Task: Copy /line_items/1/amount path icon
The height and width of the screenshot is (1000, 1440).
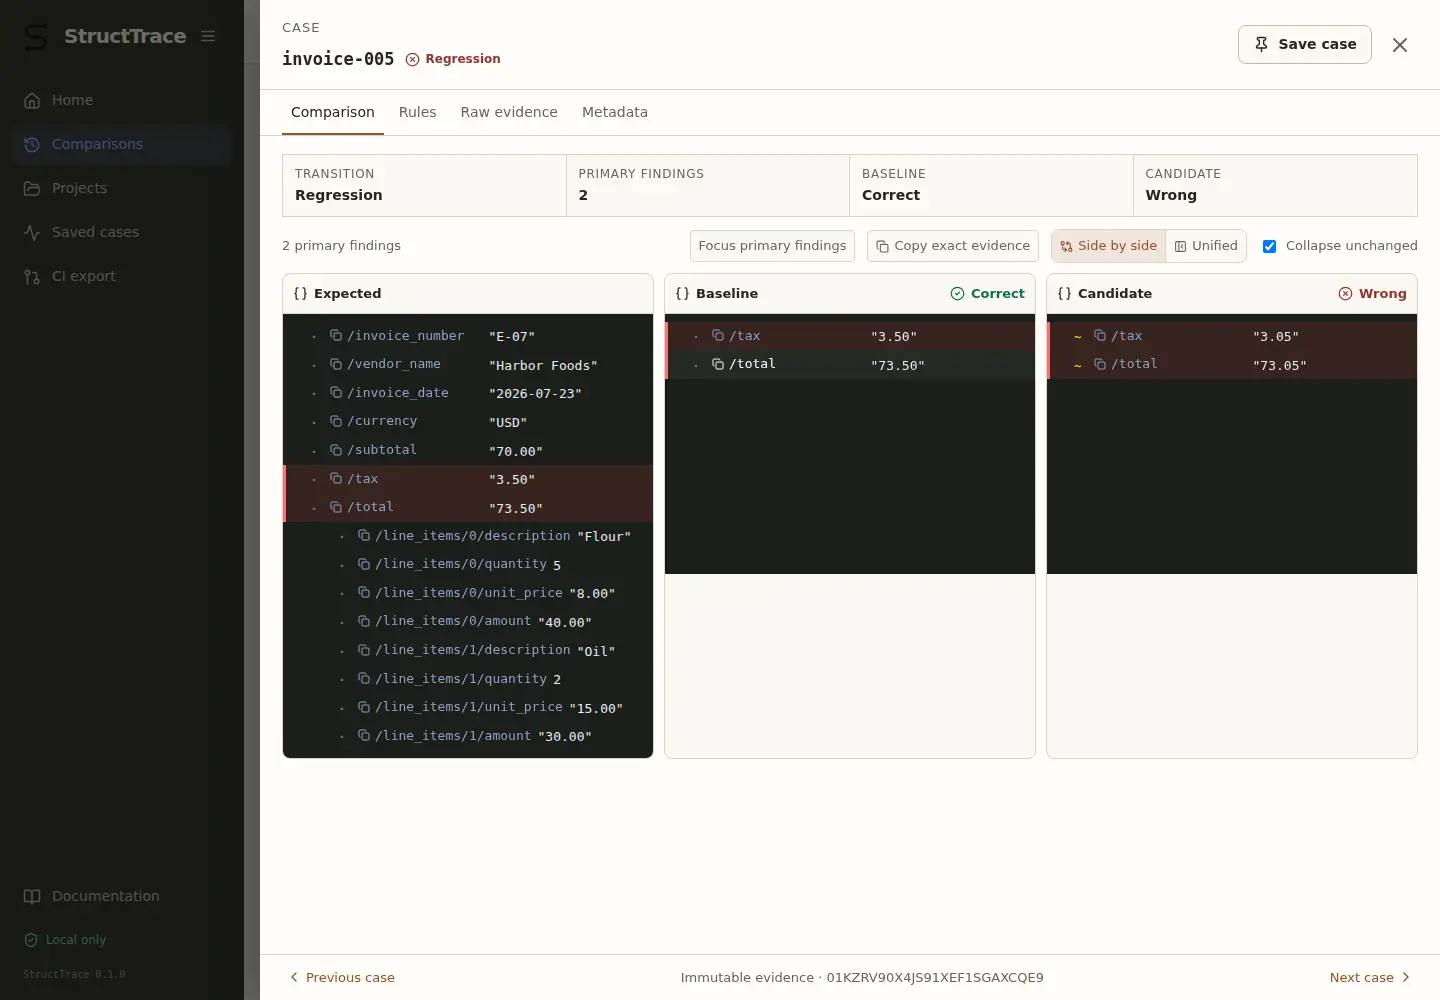Action: point(364,736)
